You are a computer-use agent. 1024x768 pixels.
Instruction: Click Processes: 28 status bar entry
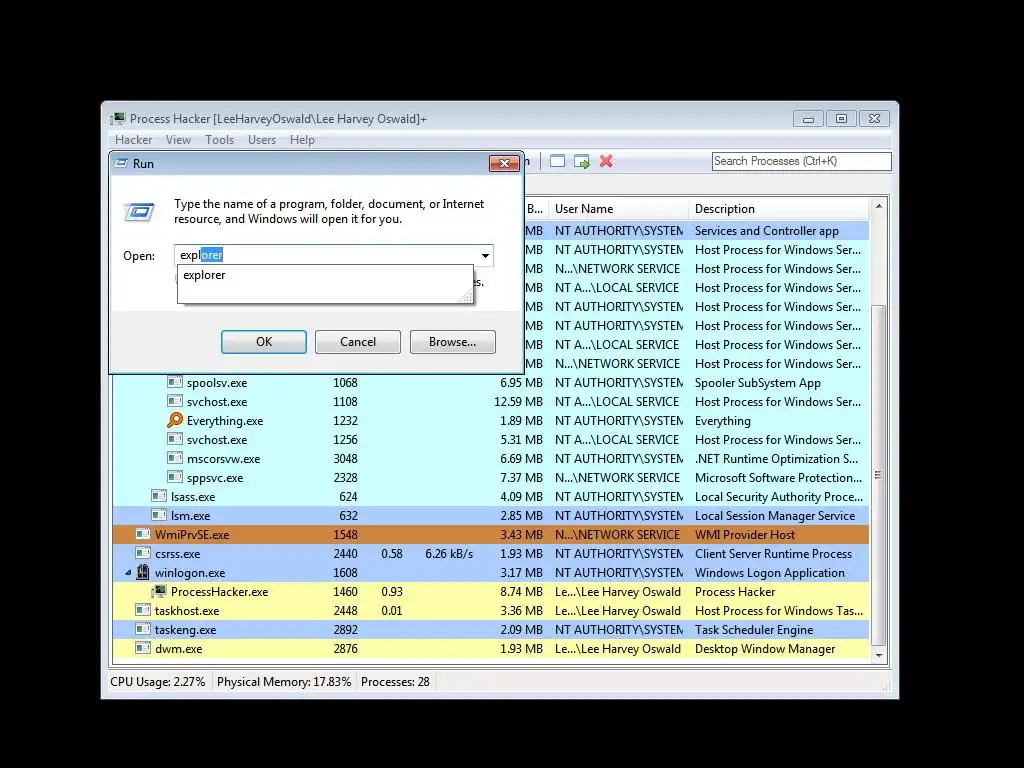pyautogui.click(x=395, y=682)
